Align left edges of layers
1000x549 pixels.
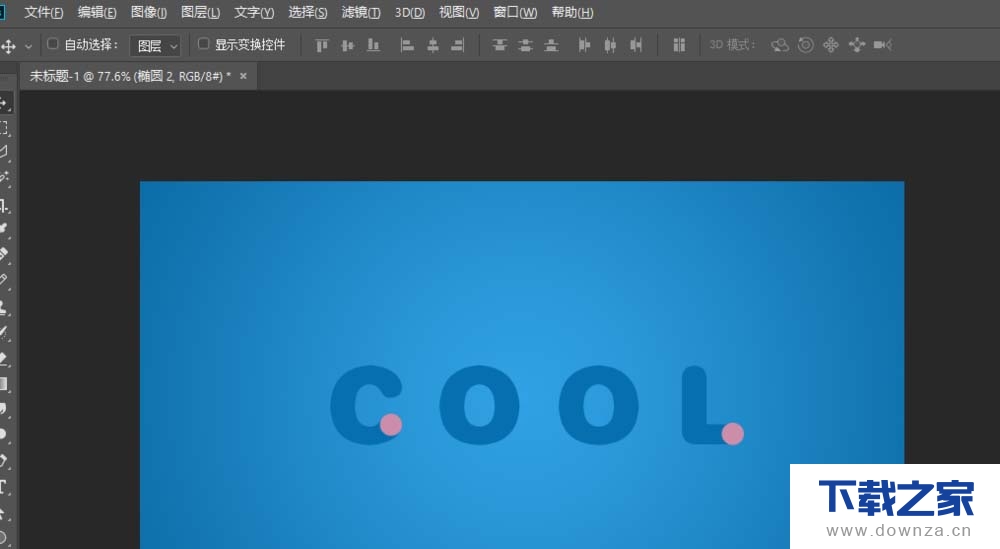pos(407,45)
